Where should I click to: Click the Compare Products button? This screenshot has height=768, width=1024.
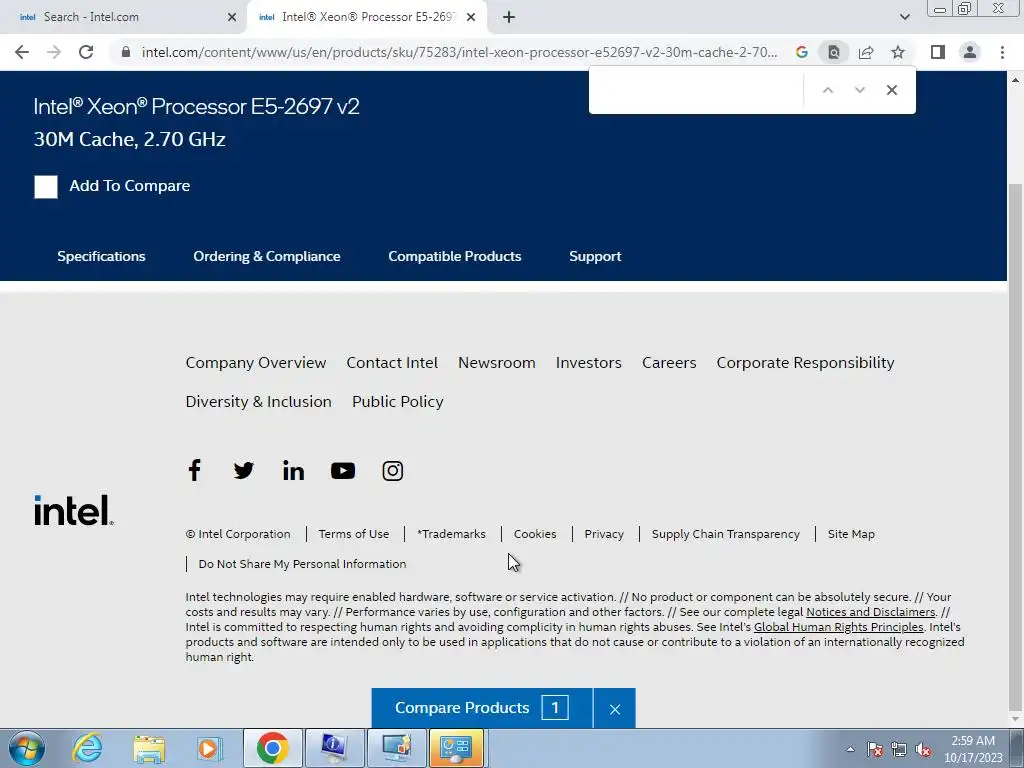(x=482, y=708)
